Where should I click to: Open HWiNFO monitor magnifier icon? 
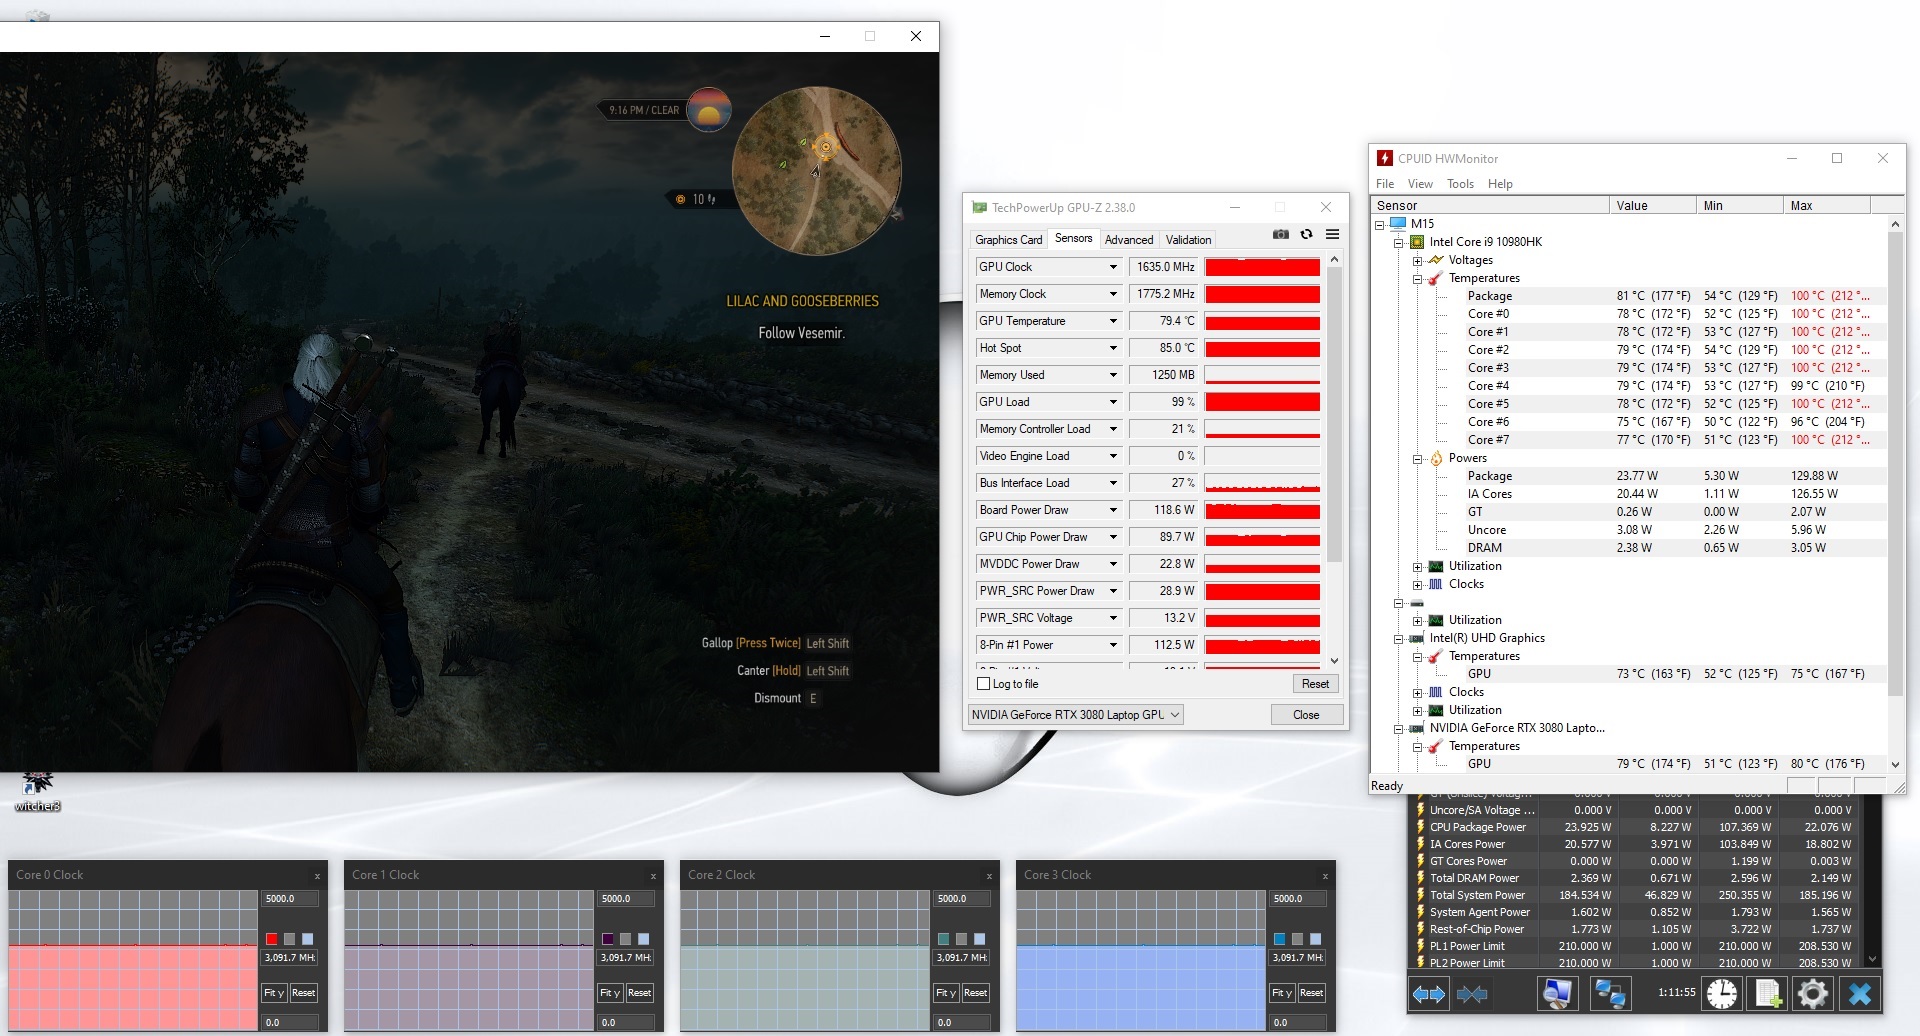[x=1556, y=994]
